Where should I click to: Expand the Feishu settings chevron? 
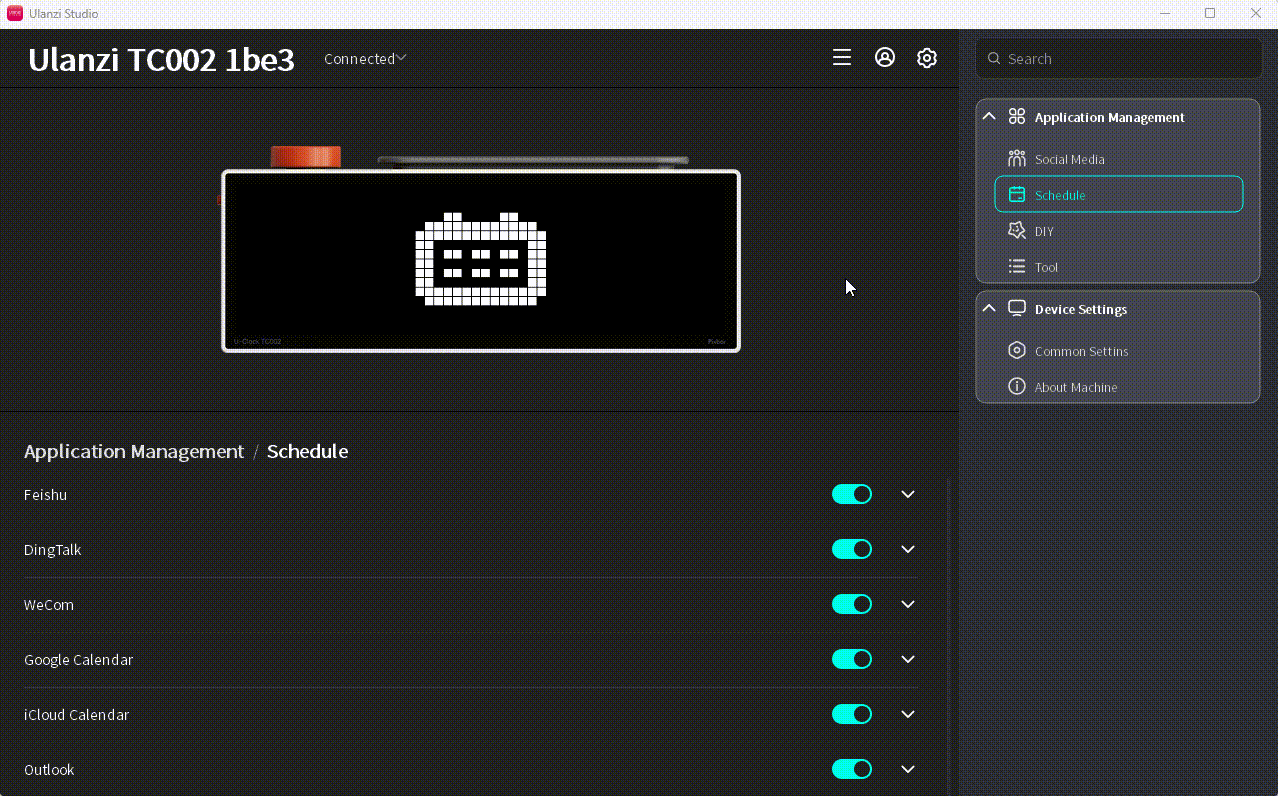(908, 494)
